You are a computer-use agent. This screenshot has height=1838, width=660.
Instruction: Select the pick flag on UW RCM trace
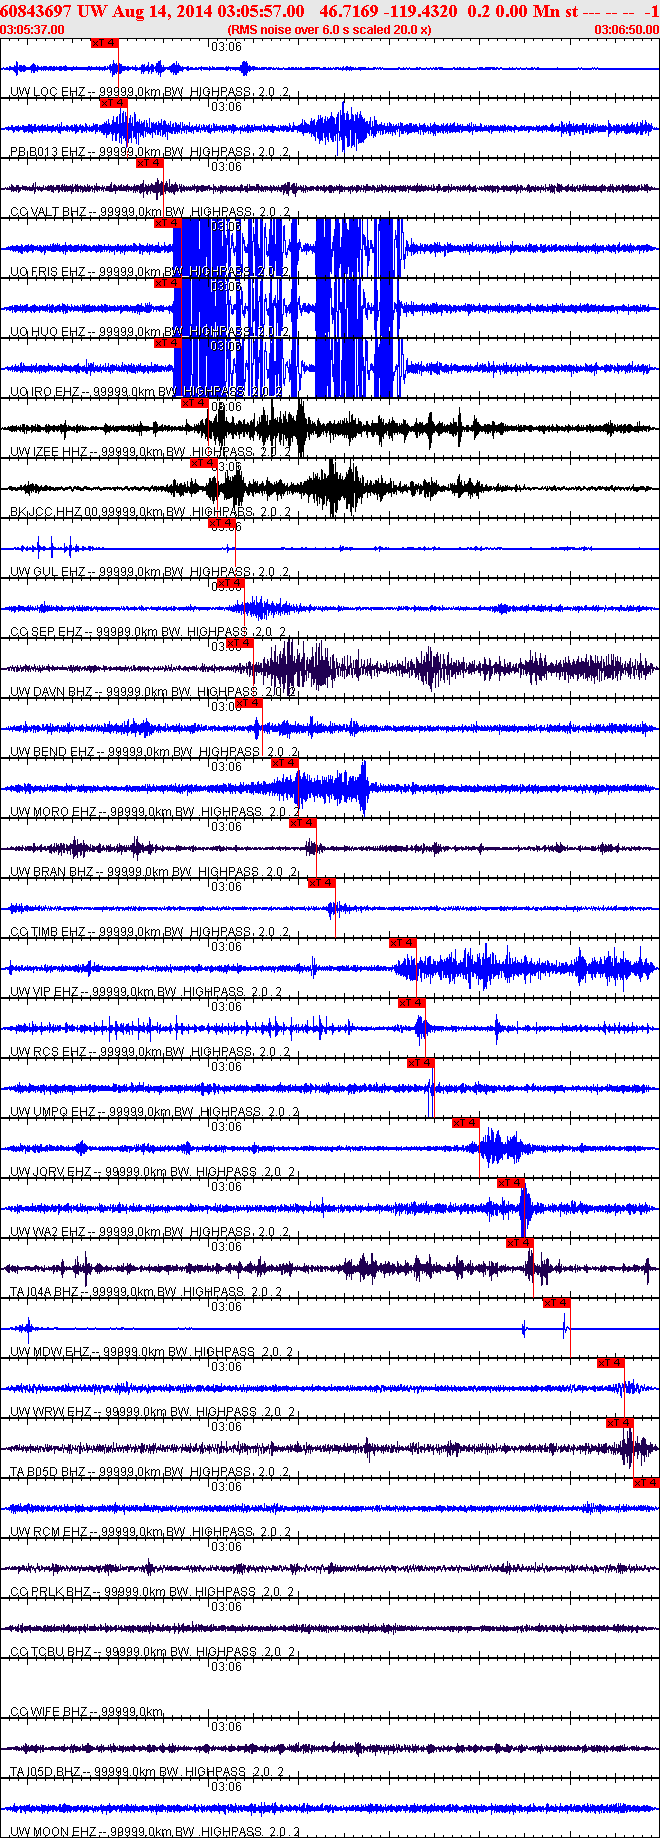pyautogui.click(x=646, y=1483)
